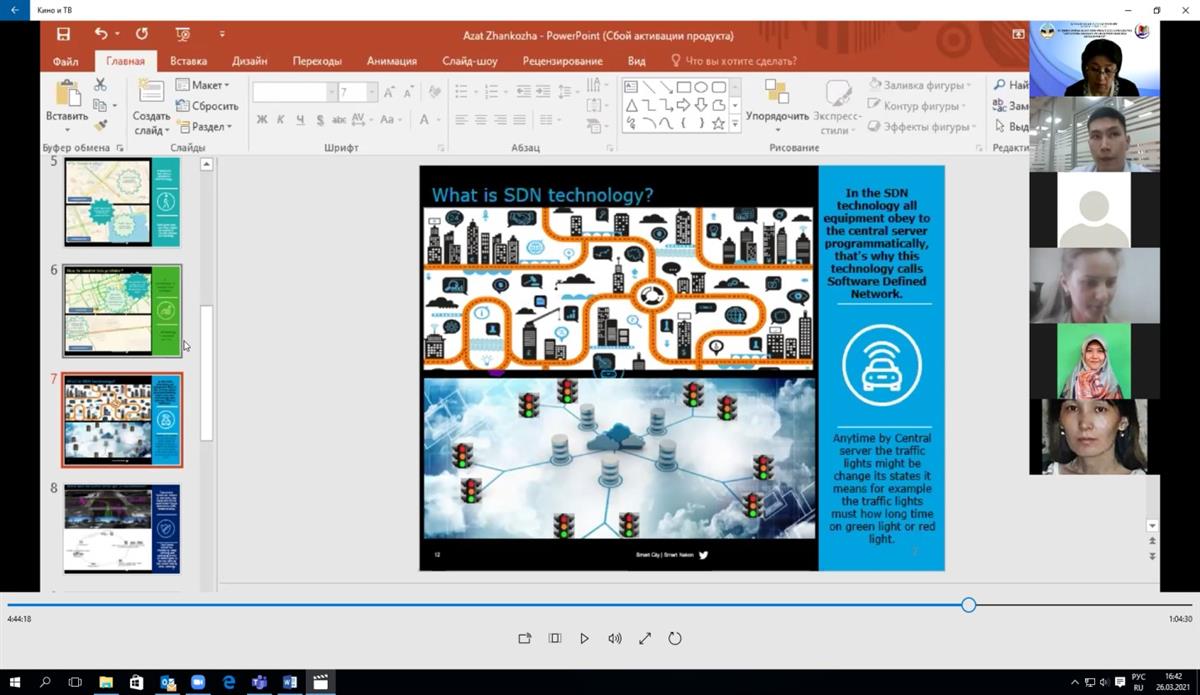Click the back arrow in Кино и ТВ
Screen dimensions: 1200x695
14,10
